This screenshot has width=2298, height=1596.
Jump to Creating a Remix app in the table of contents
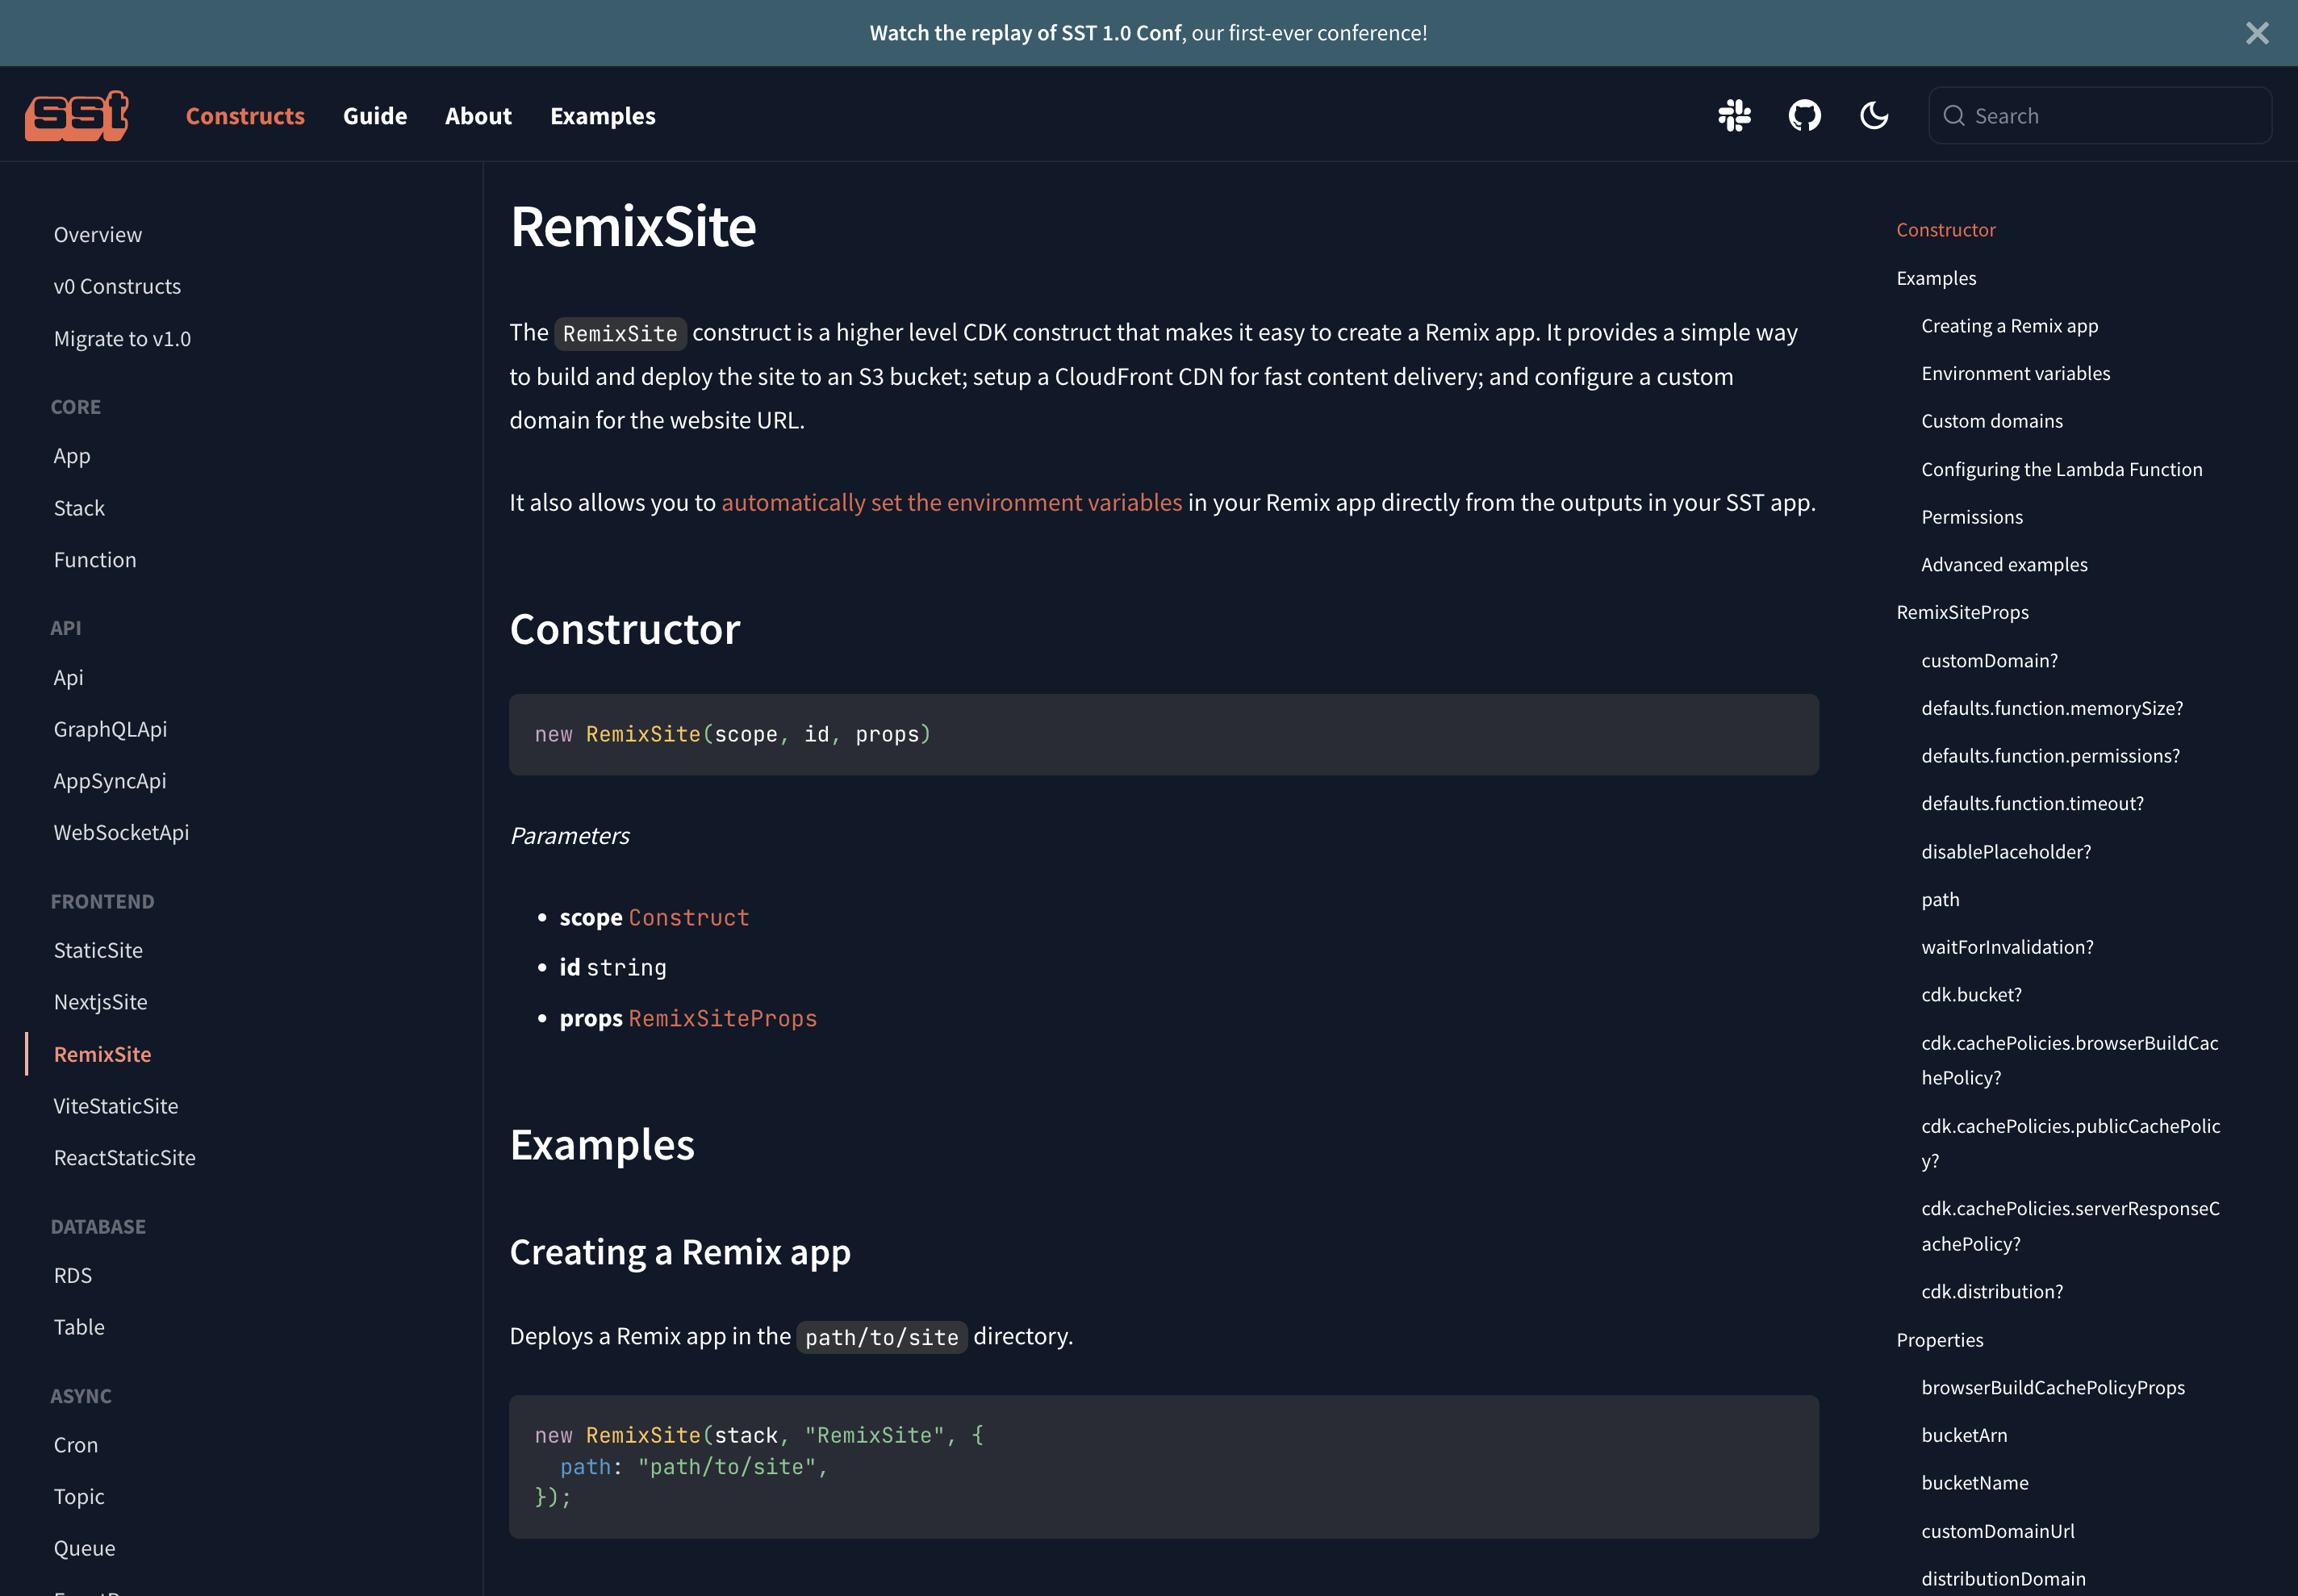[x=2009, y=326]
